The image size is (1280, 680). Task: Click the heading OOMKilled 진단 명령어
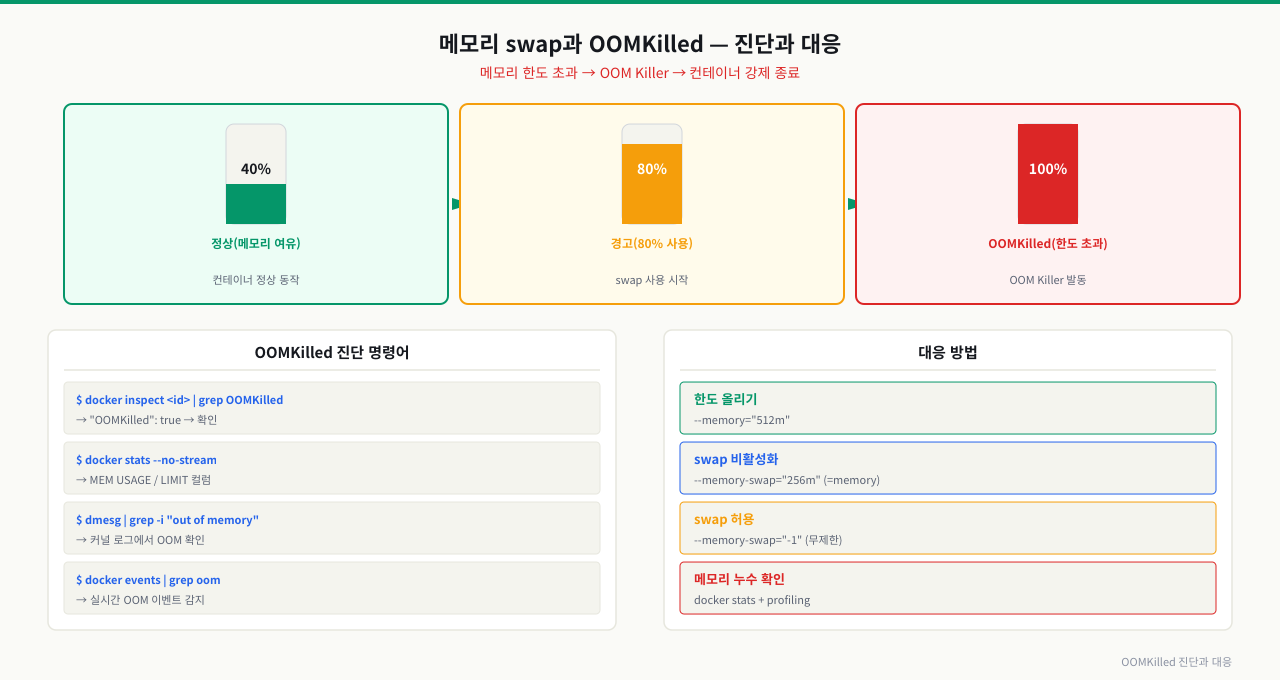(x=332, y=352)
